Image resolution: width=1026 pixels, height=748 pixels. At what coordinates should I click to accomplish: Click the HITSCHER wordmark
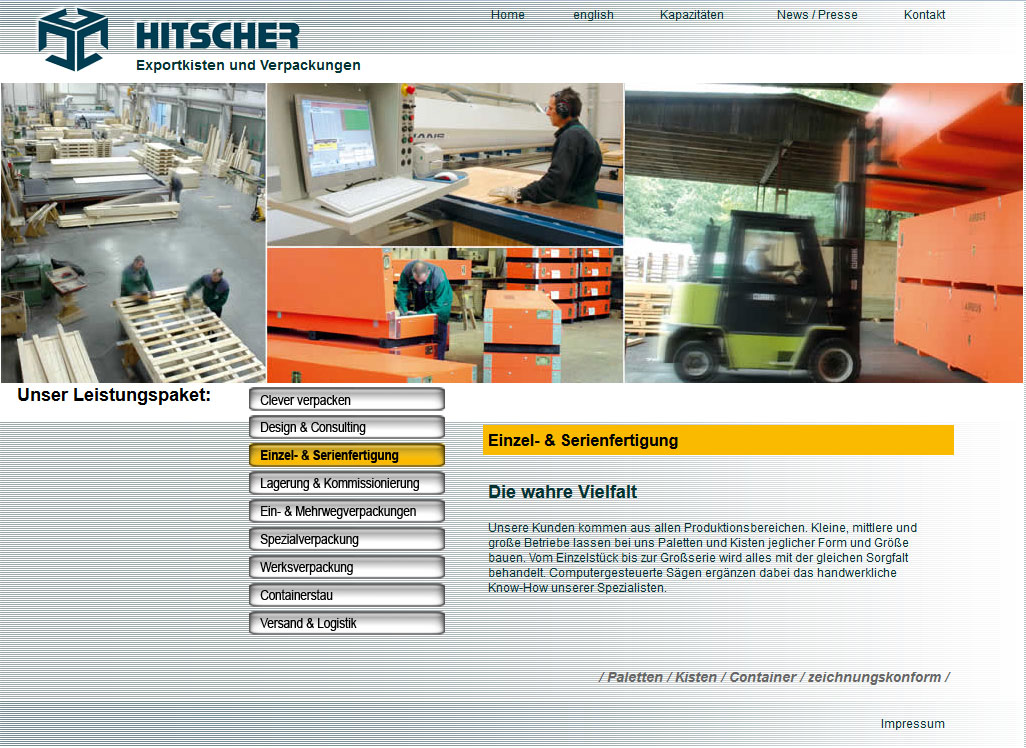[218, 36]
